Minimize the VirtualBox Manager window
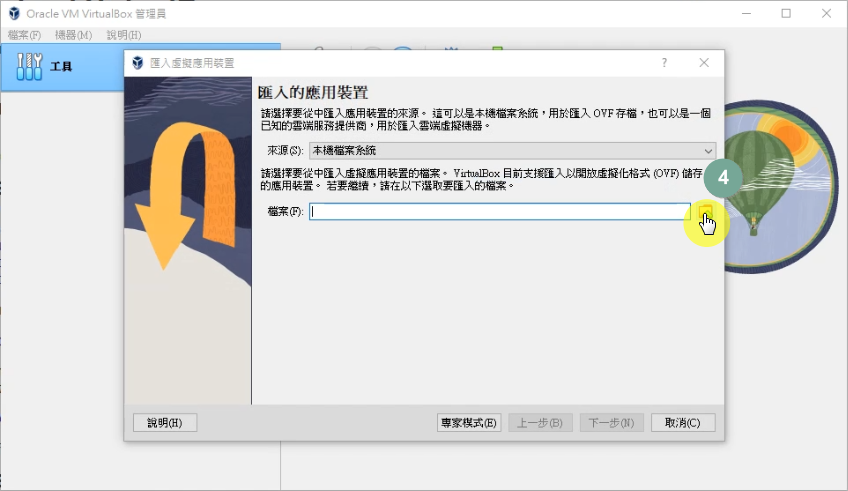 point(746,14)
